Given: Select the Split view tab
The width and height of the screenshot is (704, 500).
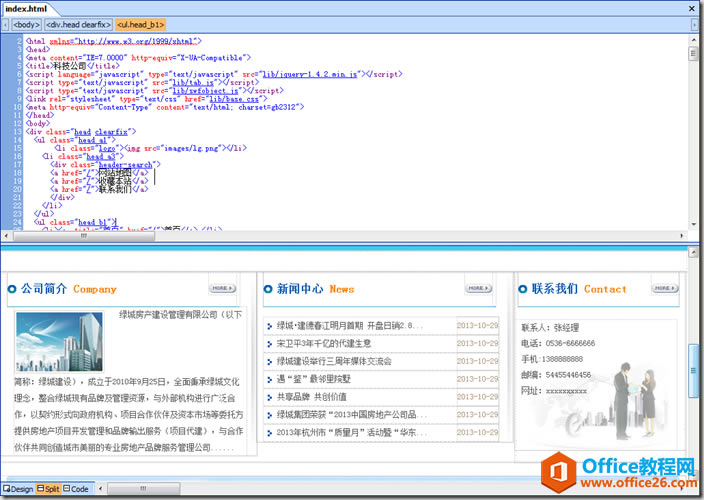Looking at the screenshot, I should pos(48,489).
